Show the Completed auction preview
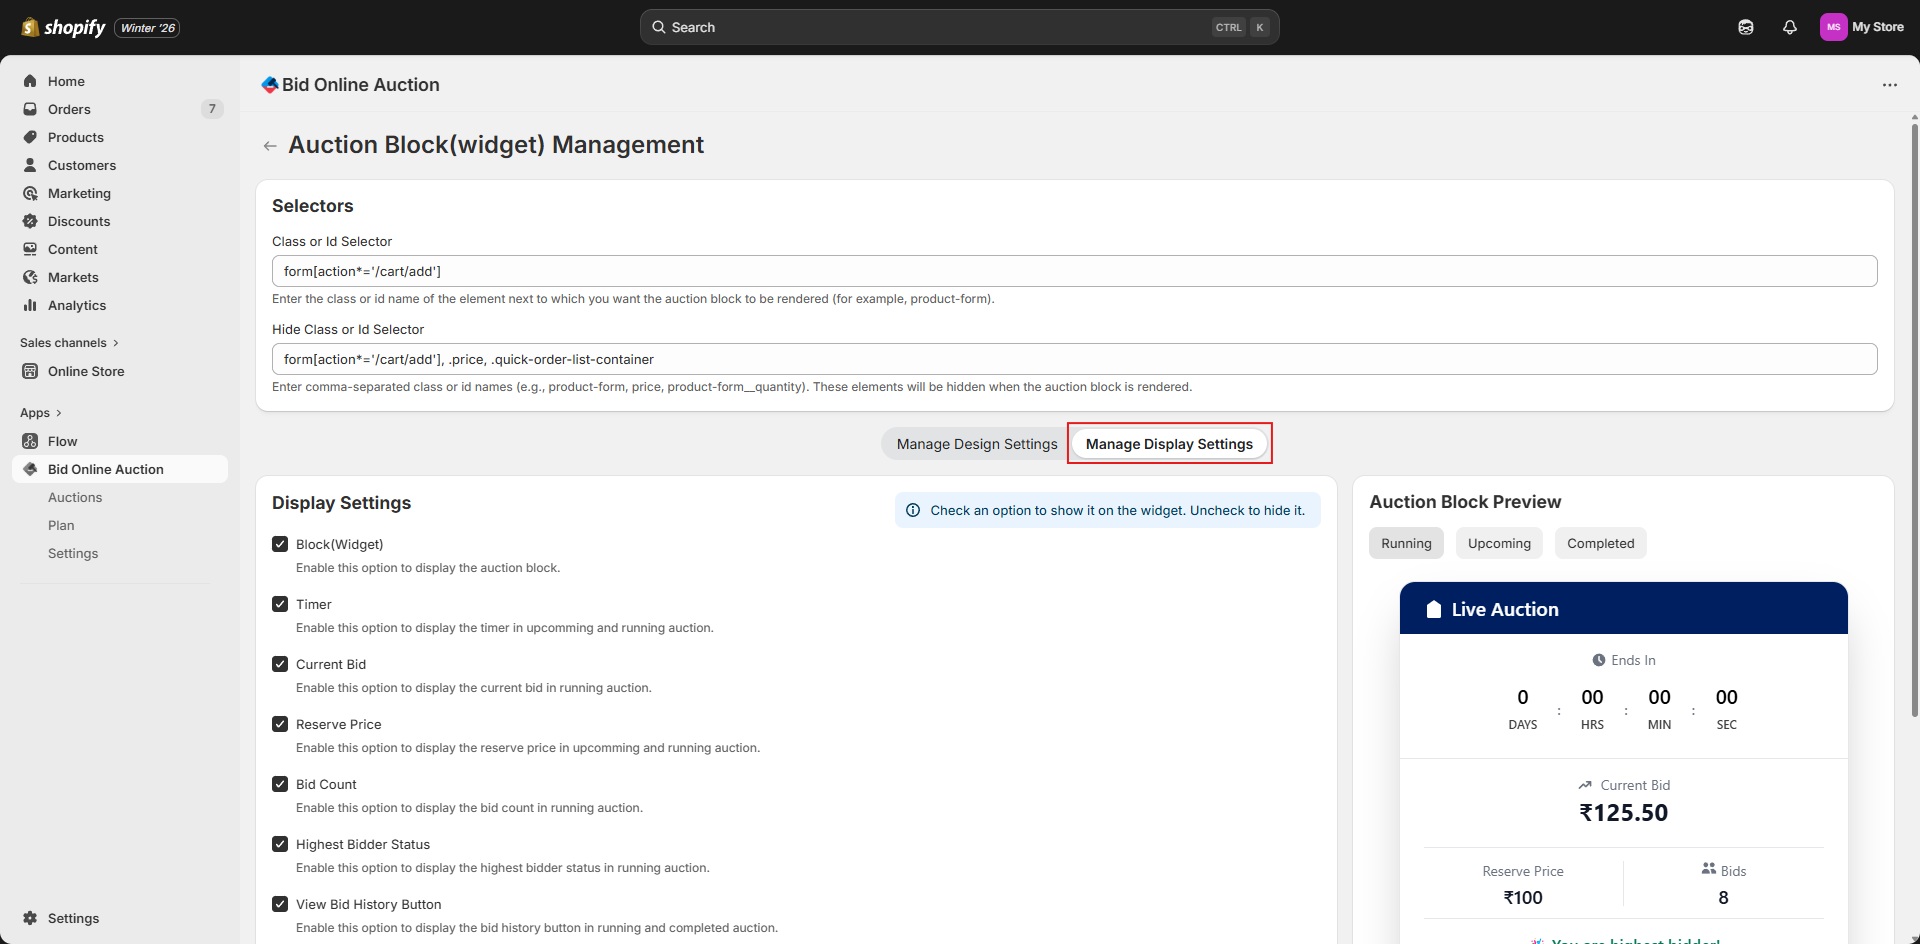Image resolution: width=1920 pixels, height=944 pixels. coord(1600,543)
